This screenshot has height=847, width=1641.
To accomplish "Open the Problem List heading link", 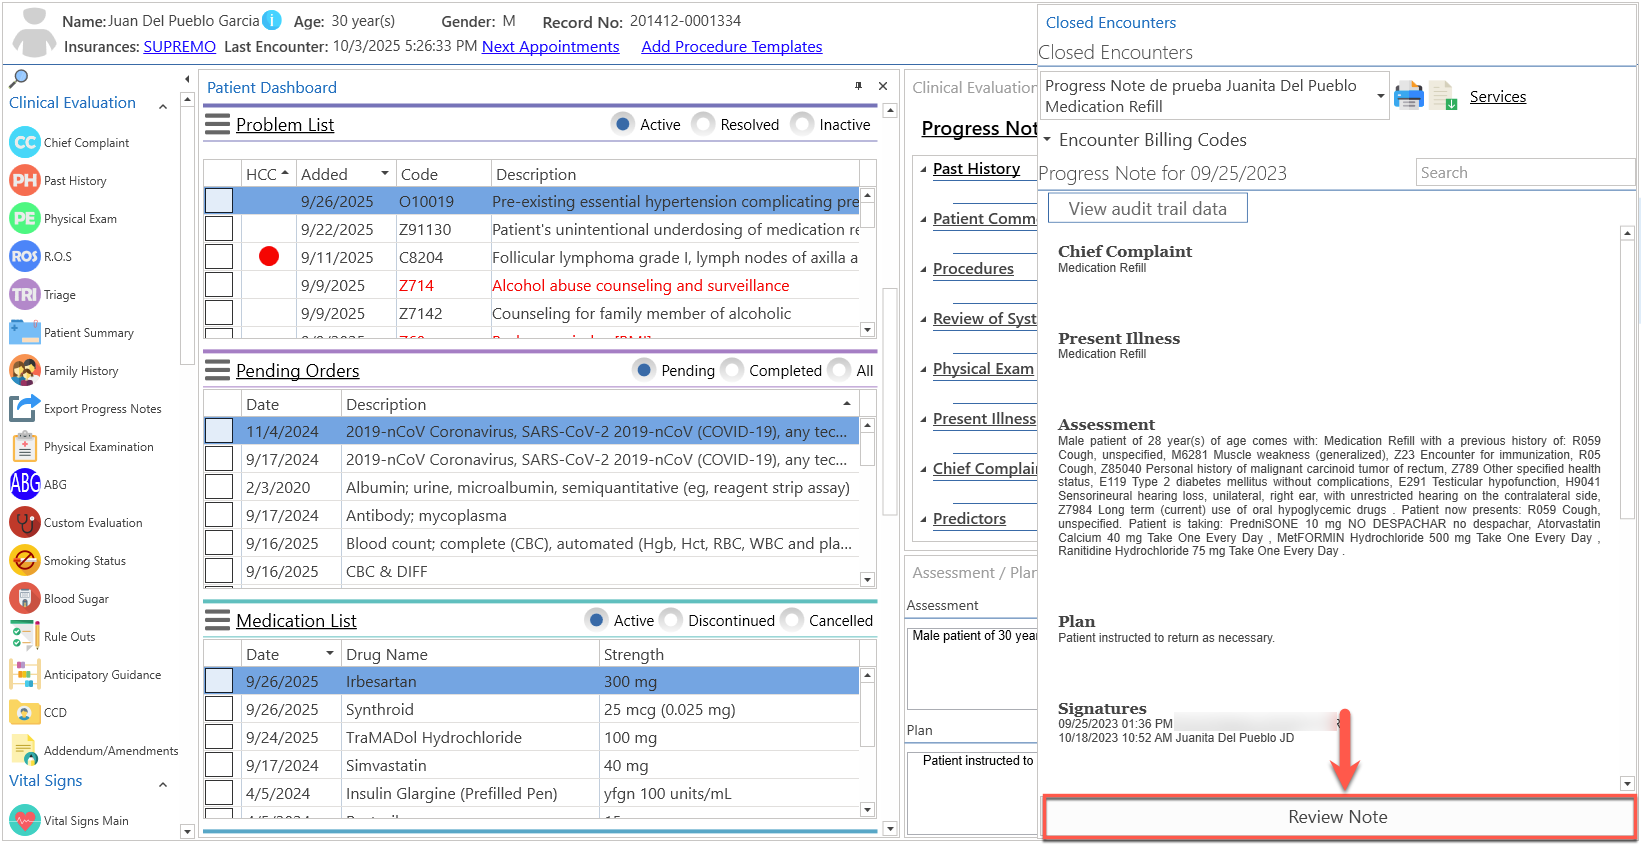I will click(285, 125).
